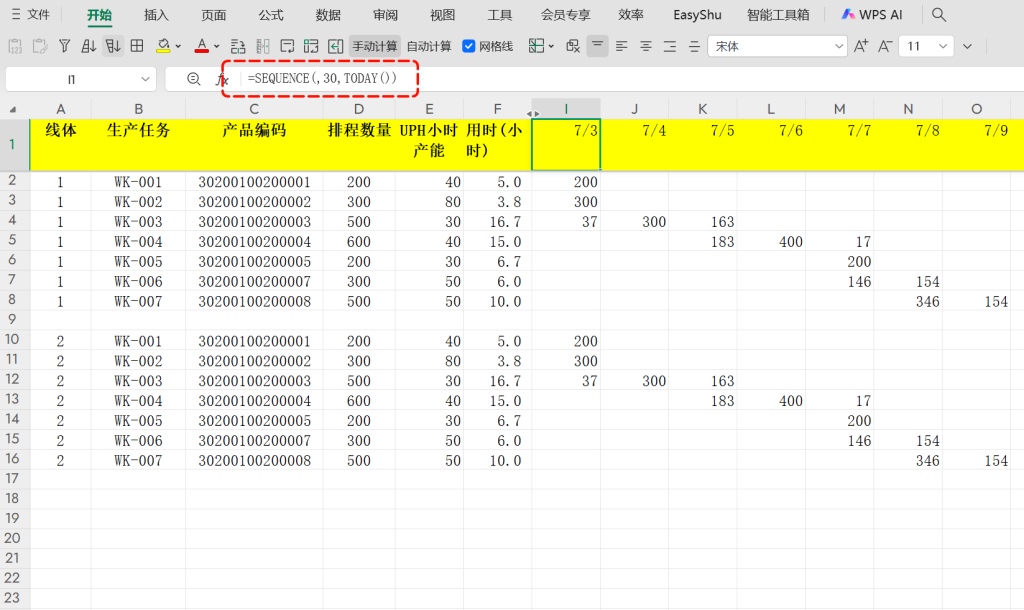
Task: Align text right
Action: pyautogui.click(x=669, y=46)
